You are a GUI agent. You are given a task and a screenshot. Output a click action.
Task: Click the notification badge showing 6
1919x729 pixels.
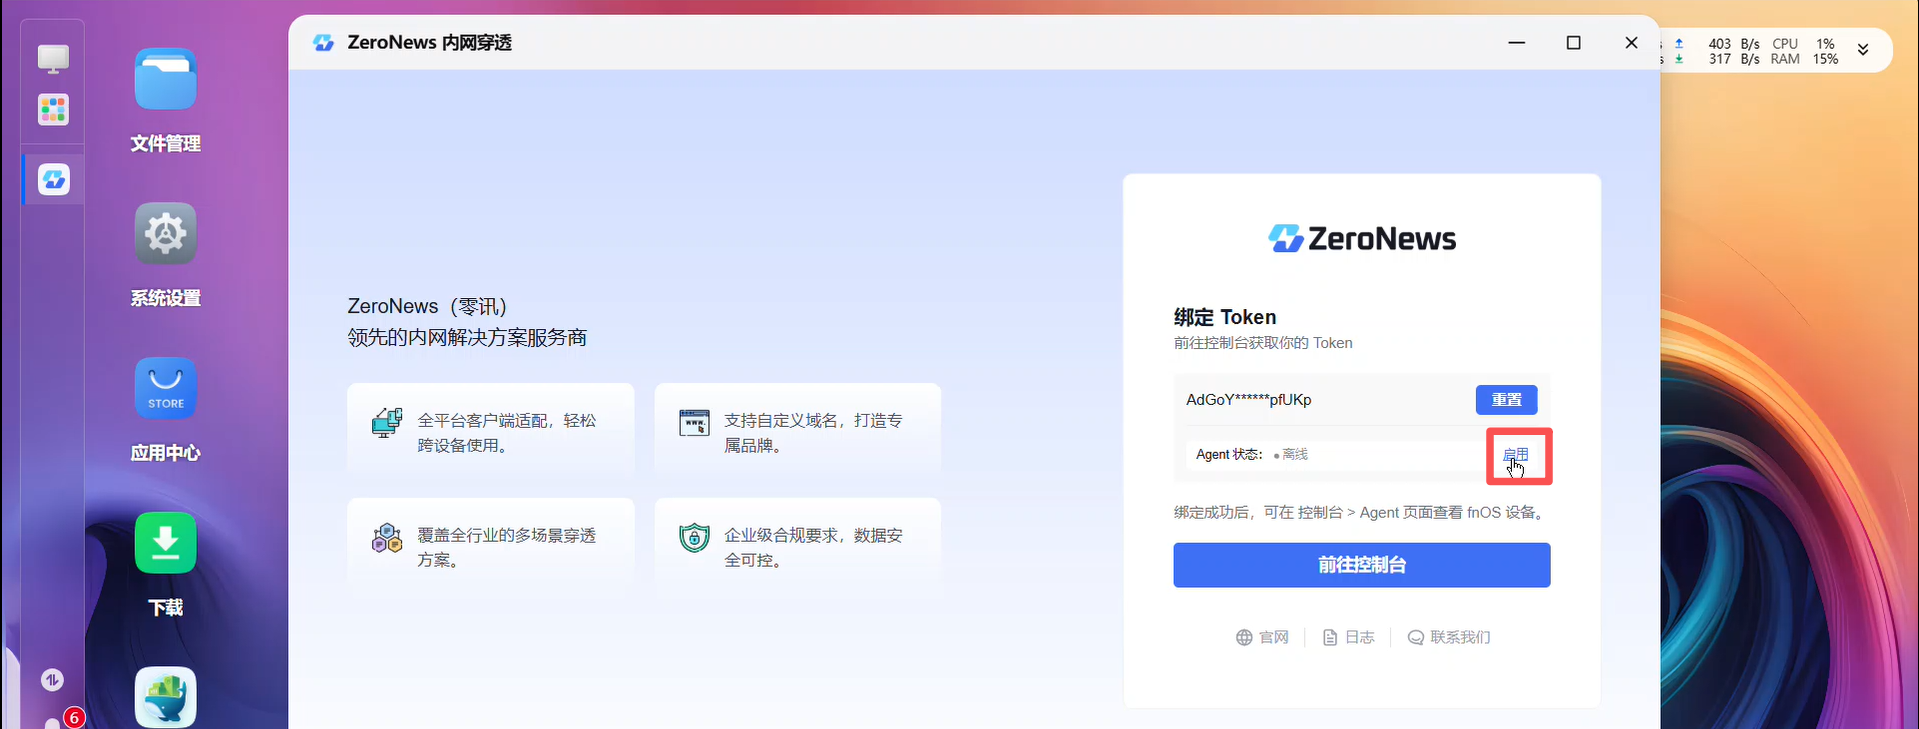tap(73, 718)
